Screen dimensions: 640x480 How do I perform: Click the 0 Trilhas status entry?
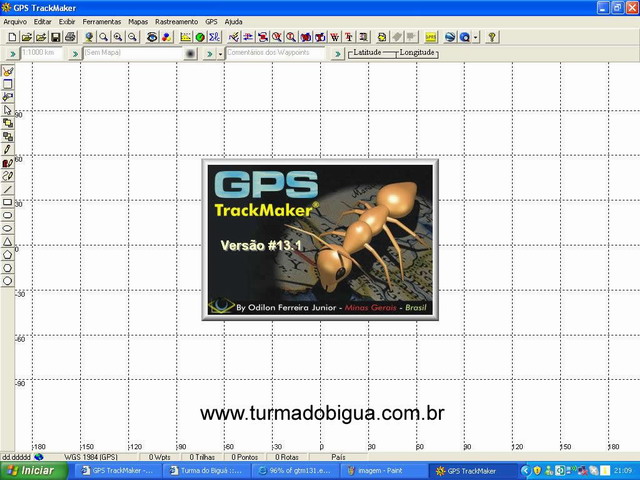[x=202, y=457]
